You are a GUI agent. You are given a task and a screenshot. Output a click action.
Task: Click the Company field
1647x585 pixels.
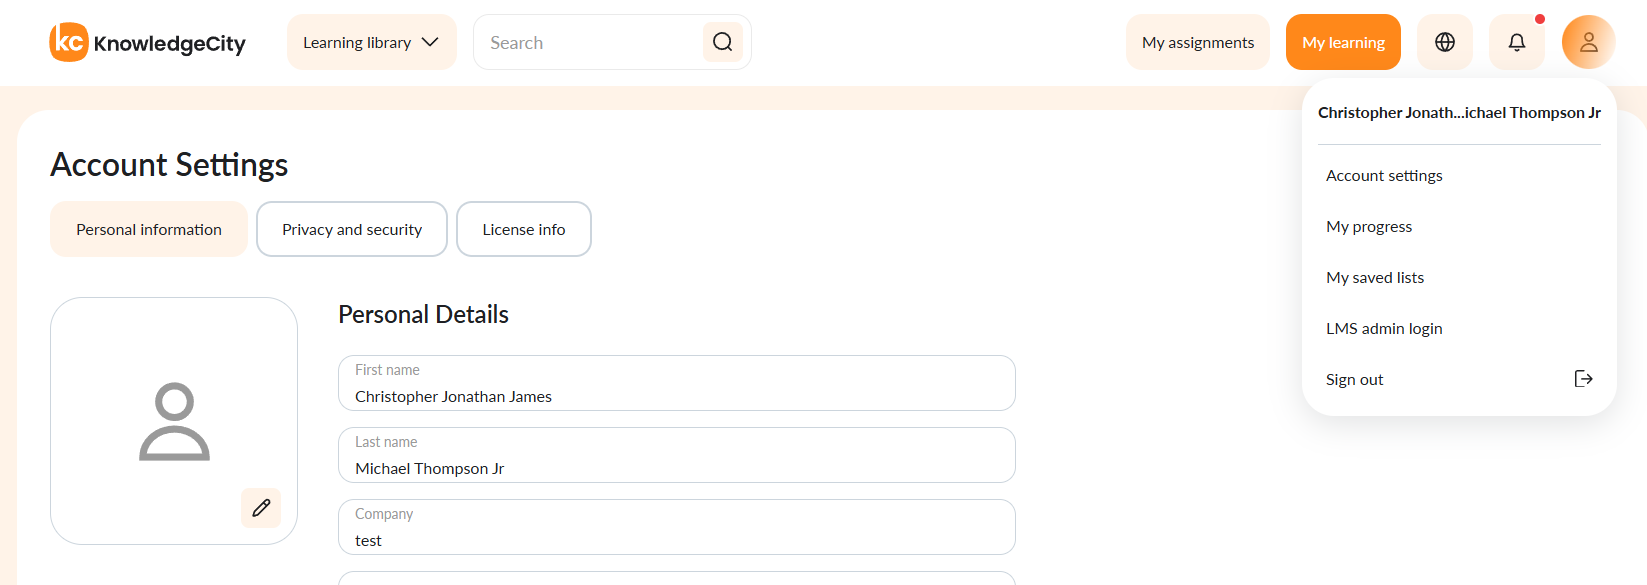pyautogui.click(x=677, y=527)
